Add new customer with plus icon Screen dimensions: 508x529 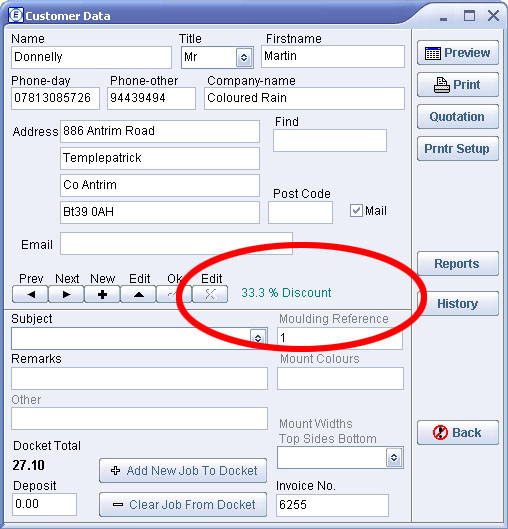[x=102, y=294]
